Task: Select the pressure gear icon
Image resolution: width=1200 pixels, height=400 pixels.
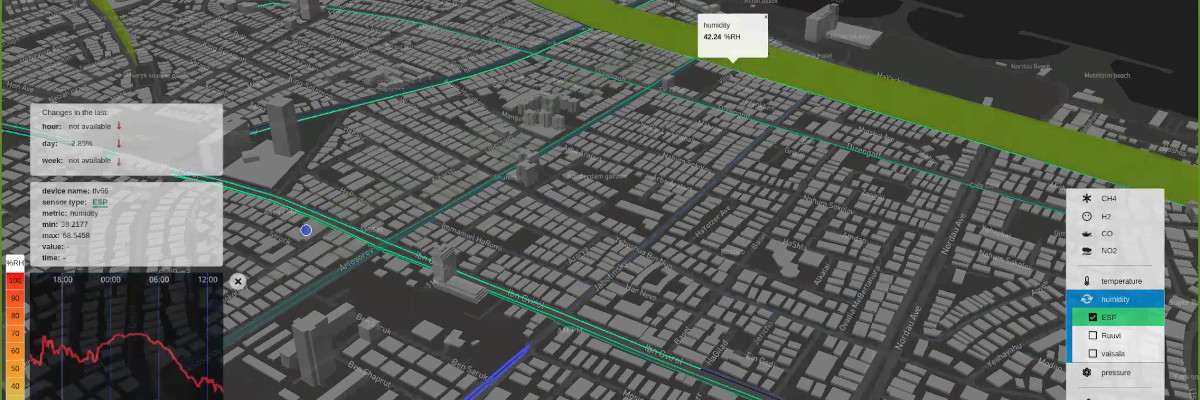Action: coord(1086,372)
